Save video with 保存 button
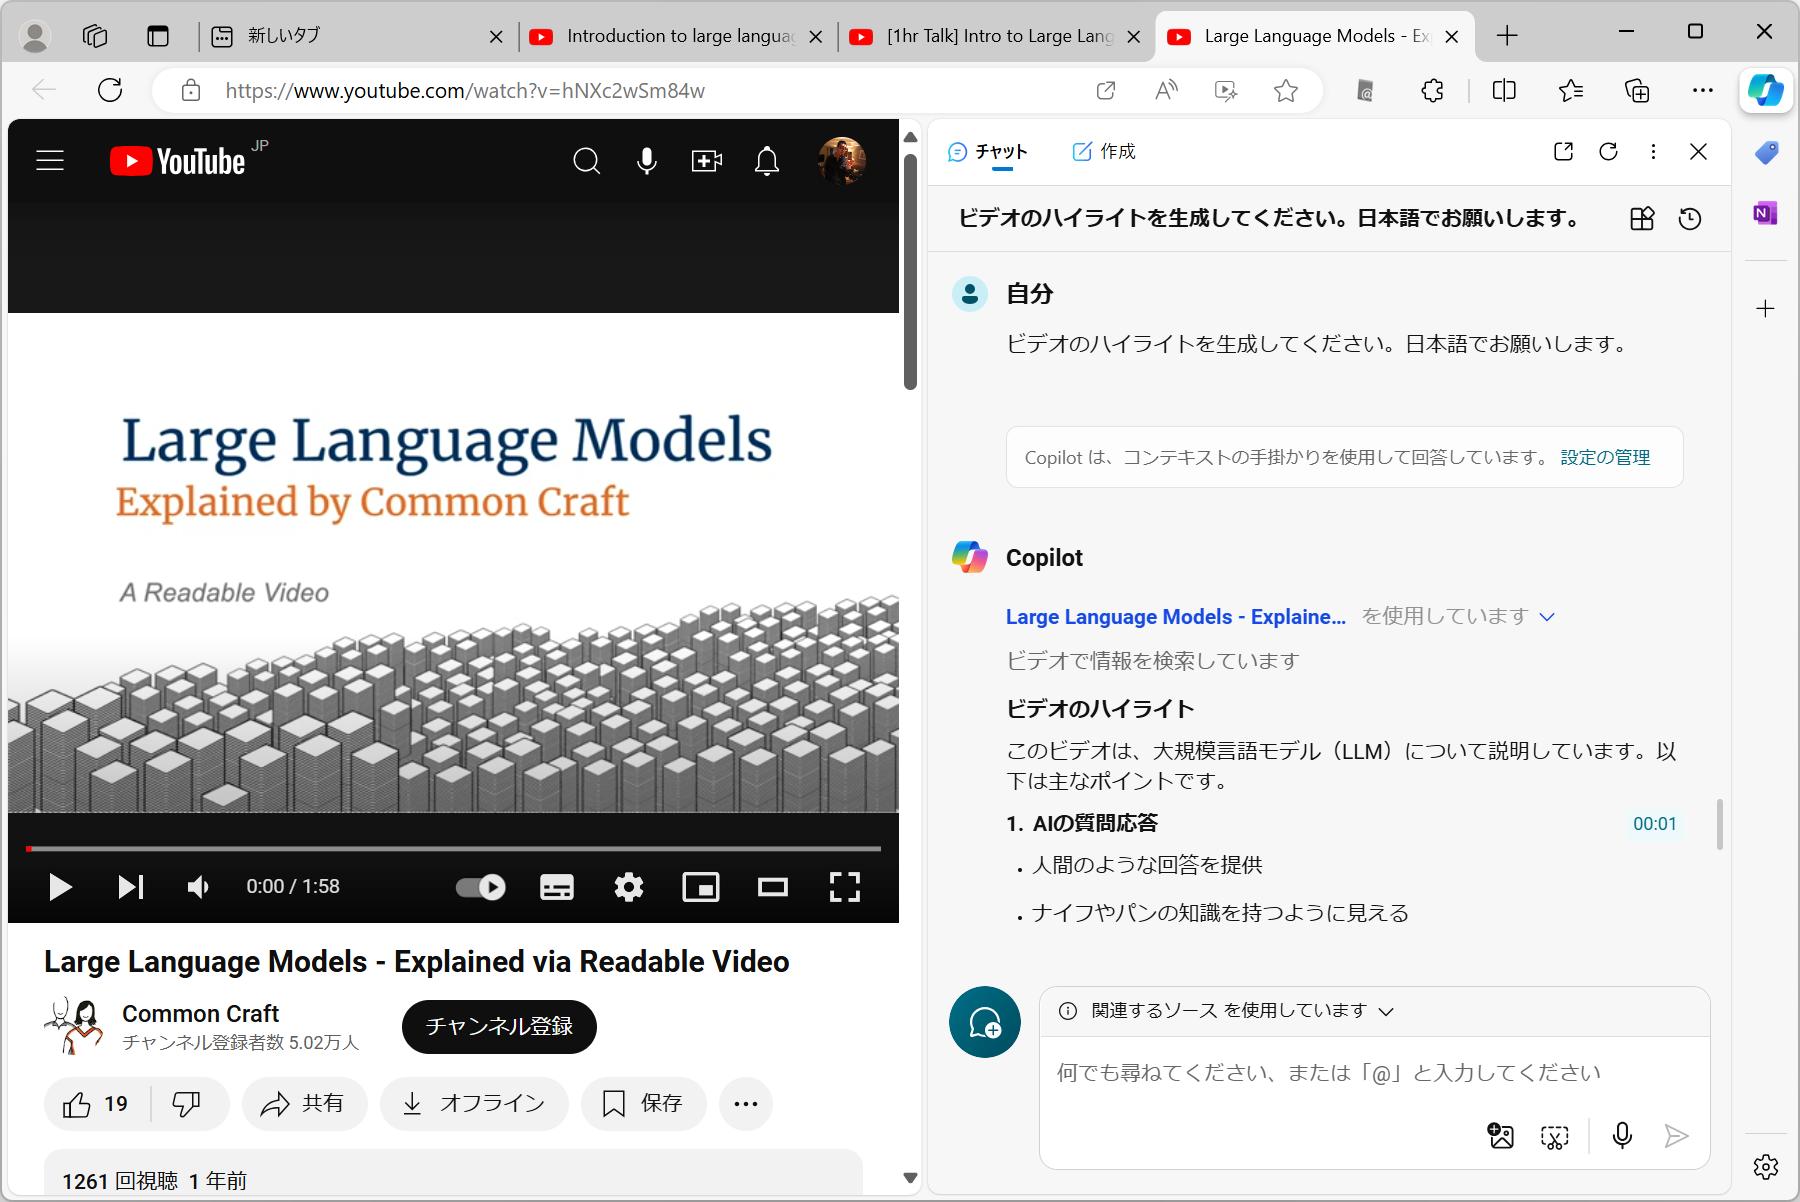This screenshot has height=1202, width=1800. click(643, 1104)
